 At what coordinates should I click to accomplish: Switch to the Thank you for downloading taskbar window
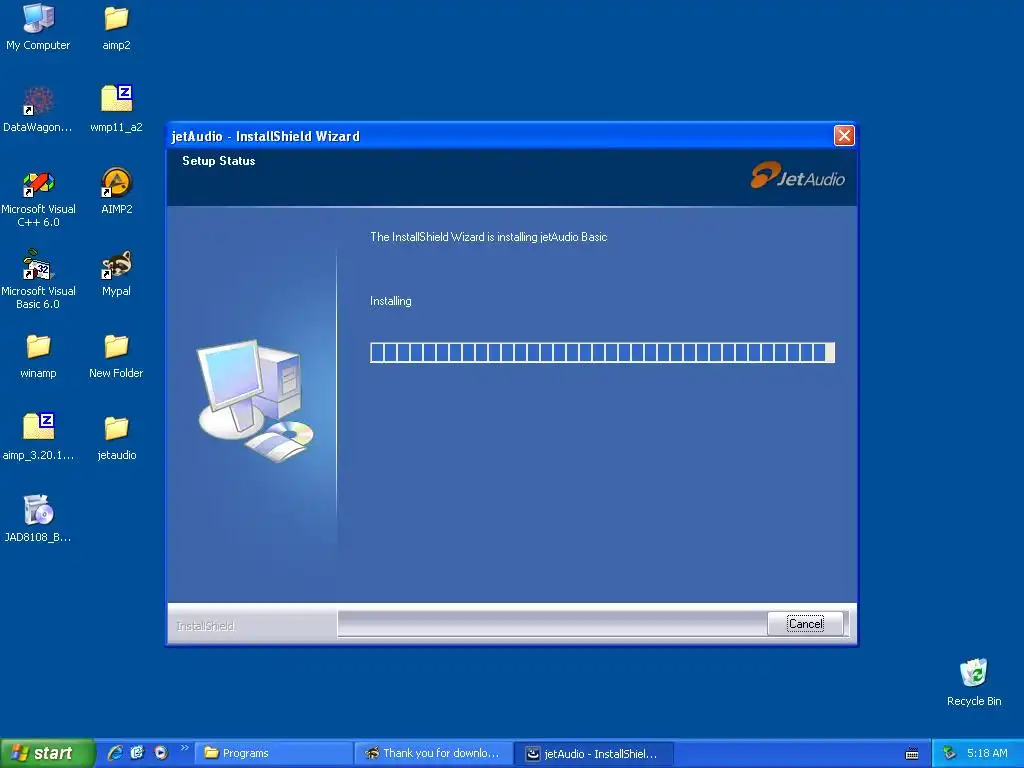click(434, 754)
